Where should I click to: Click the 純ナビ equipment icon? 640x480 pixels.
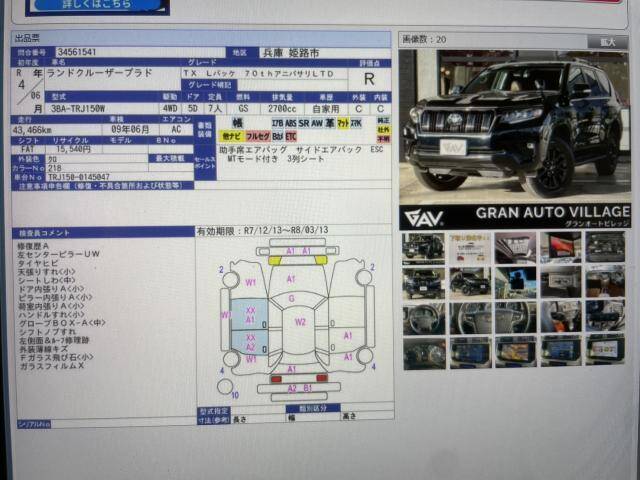coord(231,134)
